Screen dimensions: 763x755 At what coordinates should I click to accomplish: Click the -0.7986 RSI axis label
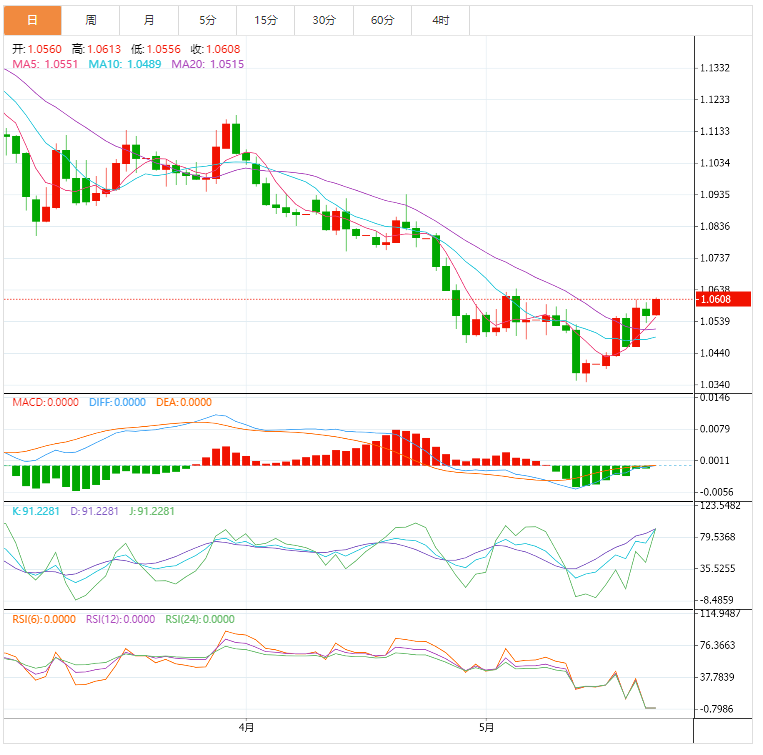point(715,709)
